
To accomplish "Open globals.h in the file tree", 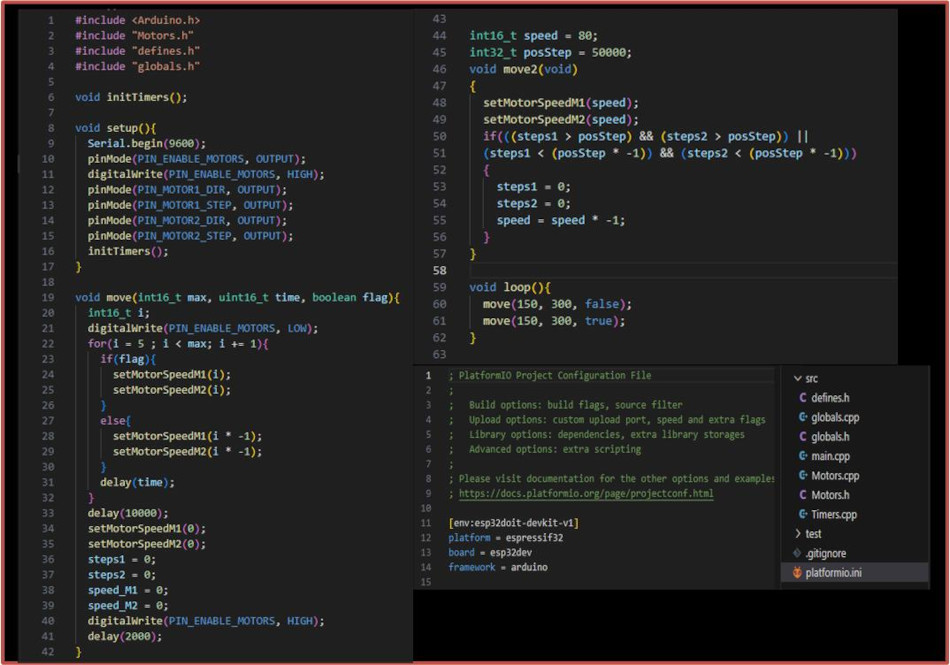I will (830, 437).
